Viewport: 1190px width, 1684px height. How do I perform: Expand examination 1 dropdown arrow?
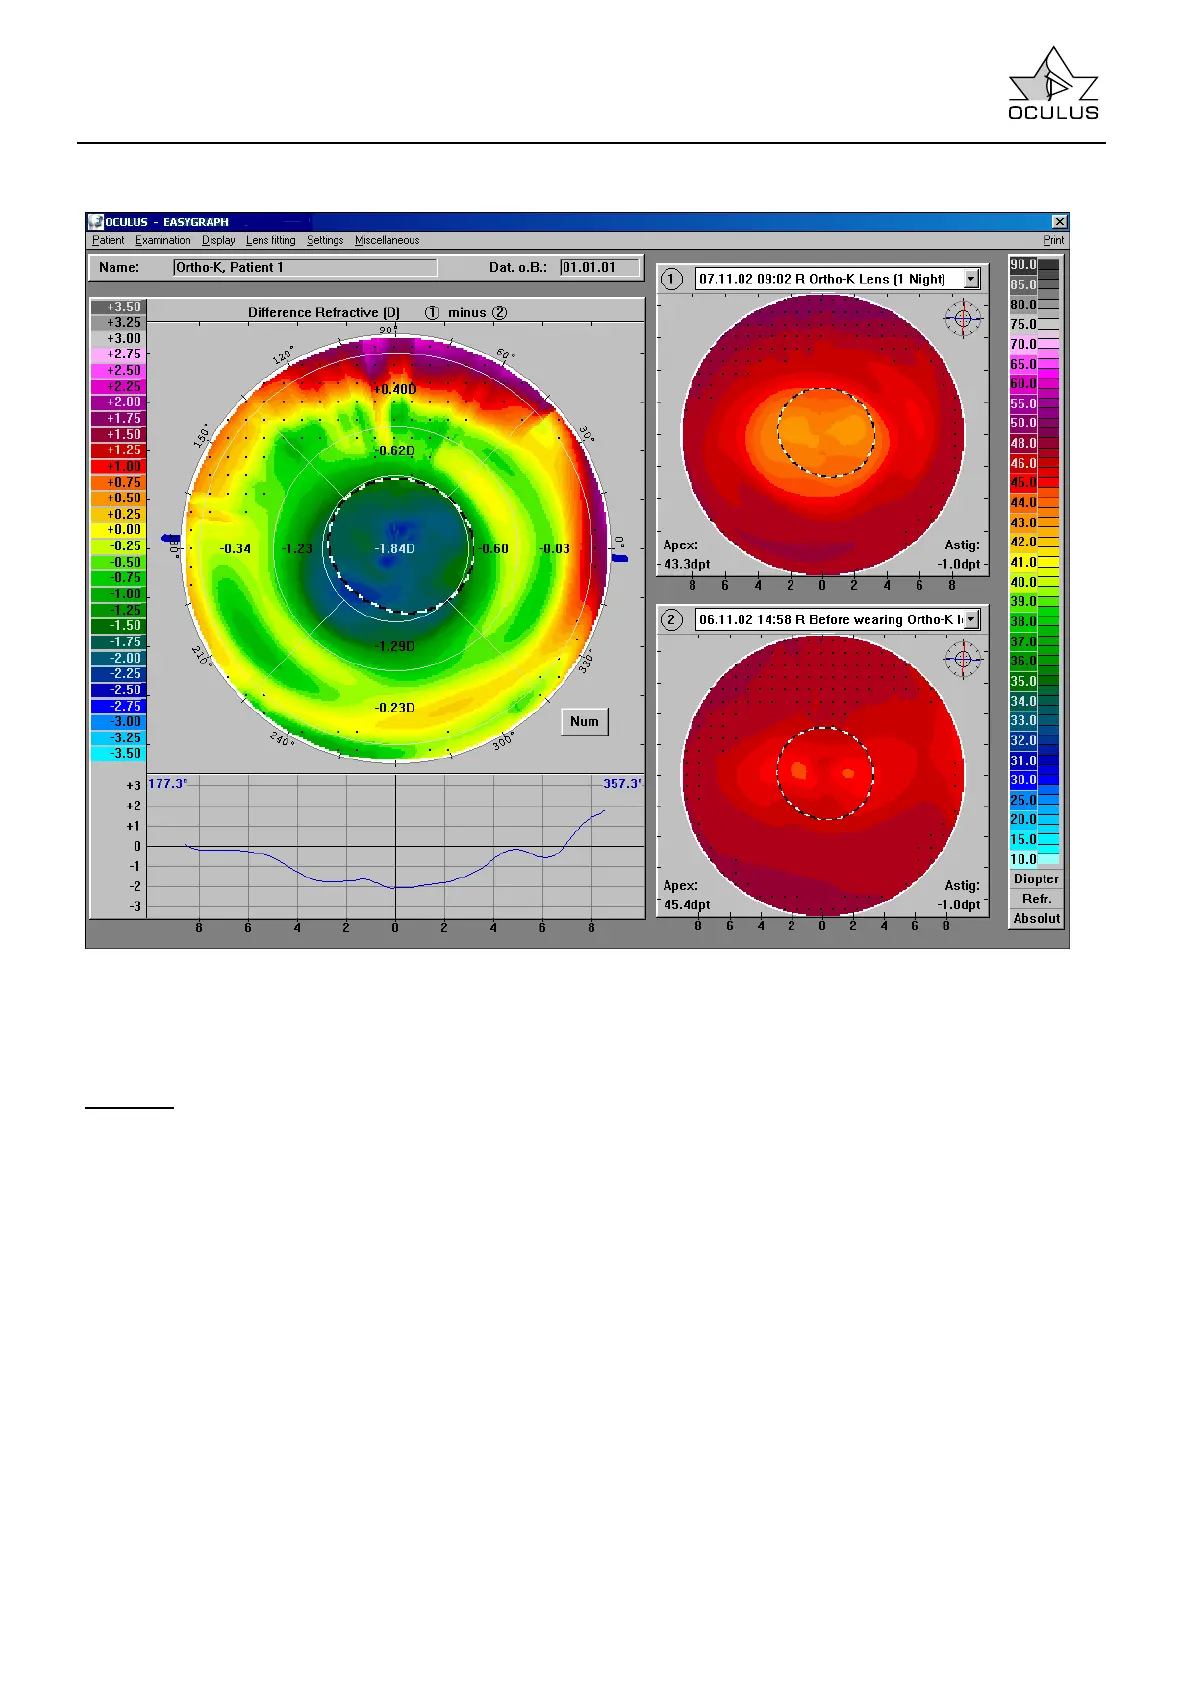(971, 279)
